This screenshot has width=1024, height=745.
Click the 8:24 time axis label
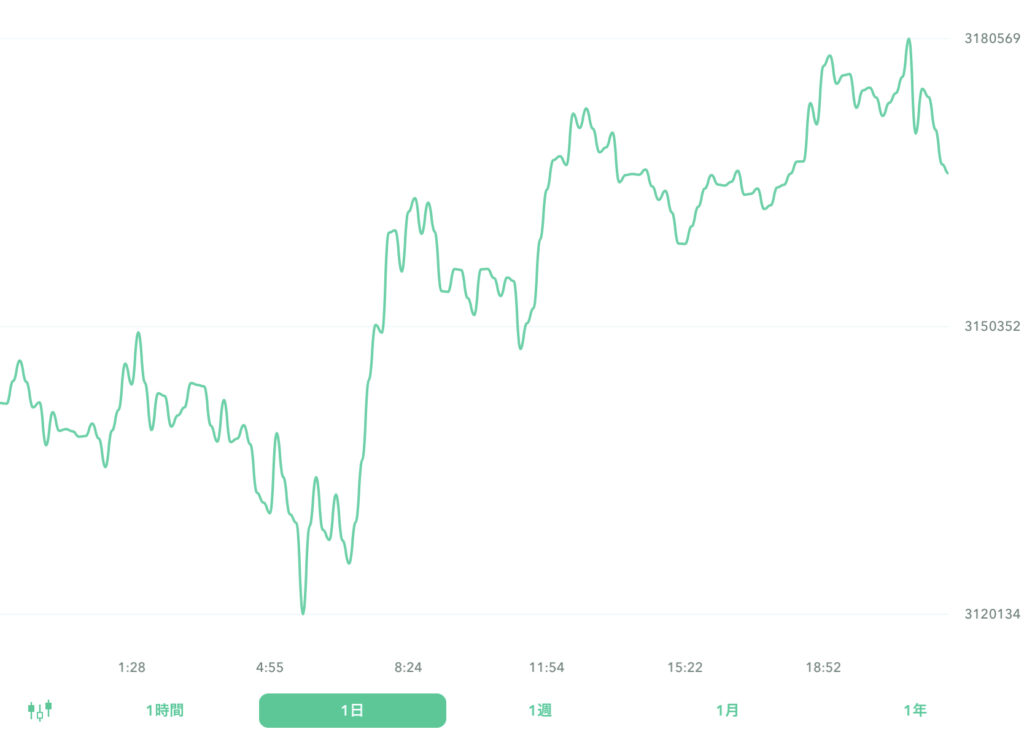408,668
